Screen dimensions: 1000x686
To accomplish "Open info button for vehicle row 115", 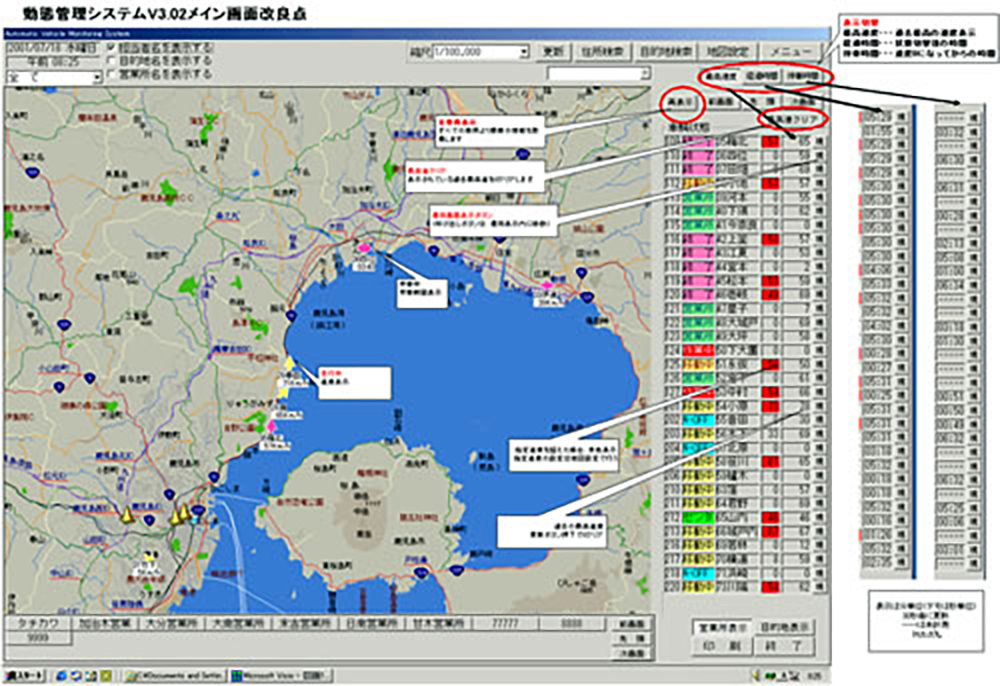I will point(819,226).
